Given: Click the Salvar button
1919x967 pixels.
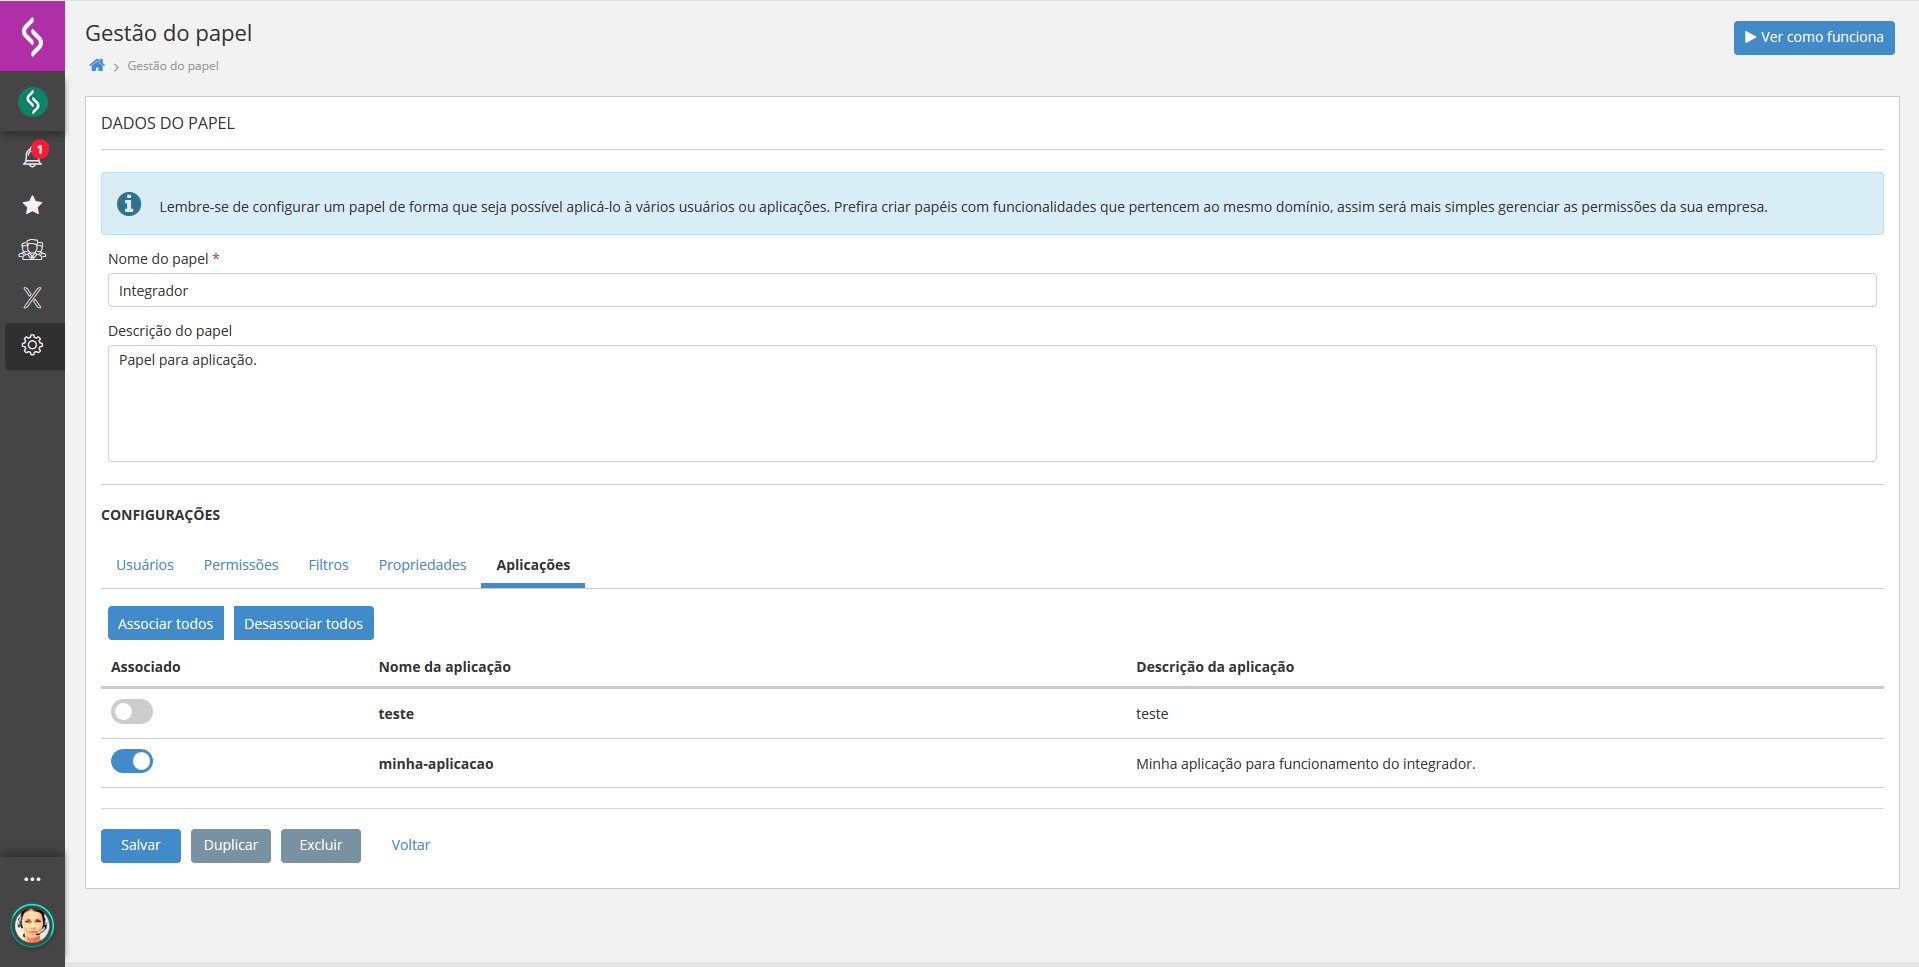Looking at the screenshot, I should (x=140, y=845).
